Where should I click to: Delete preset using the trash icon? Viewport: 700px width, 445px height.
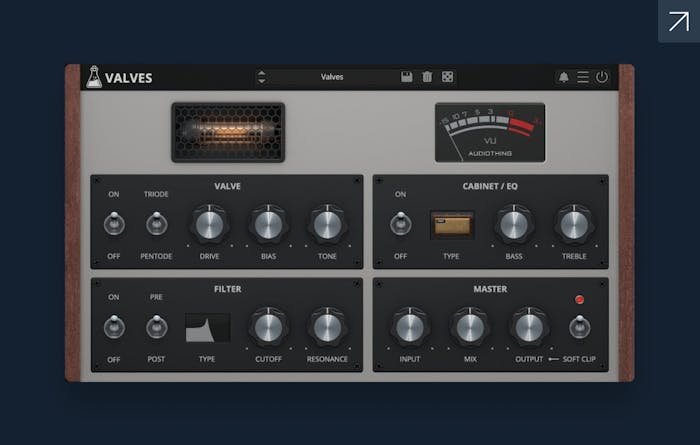(427, 77)
